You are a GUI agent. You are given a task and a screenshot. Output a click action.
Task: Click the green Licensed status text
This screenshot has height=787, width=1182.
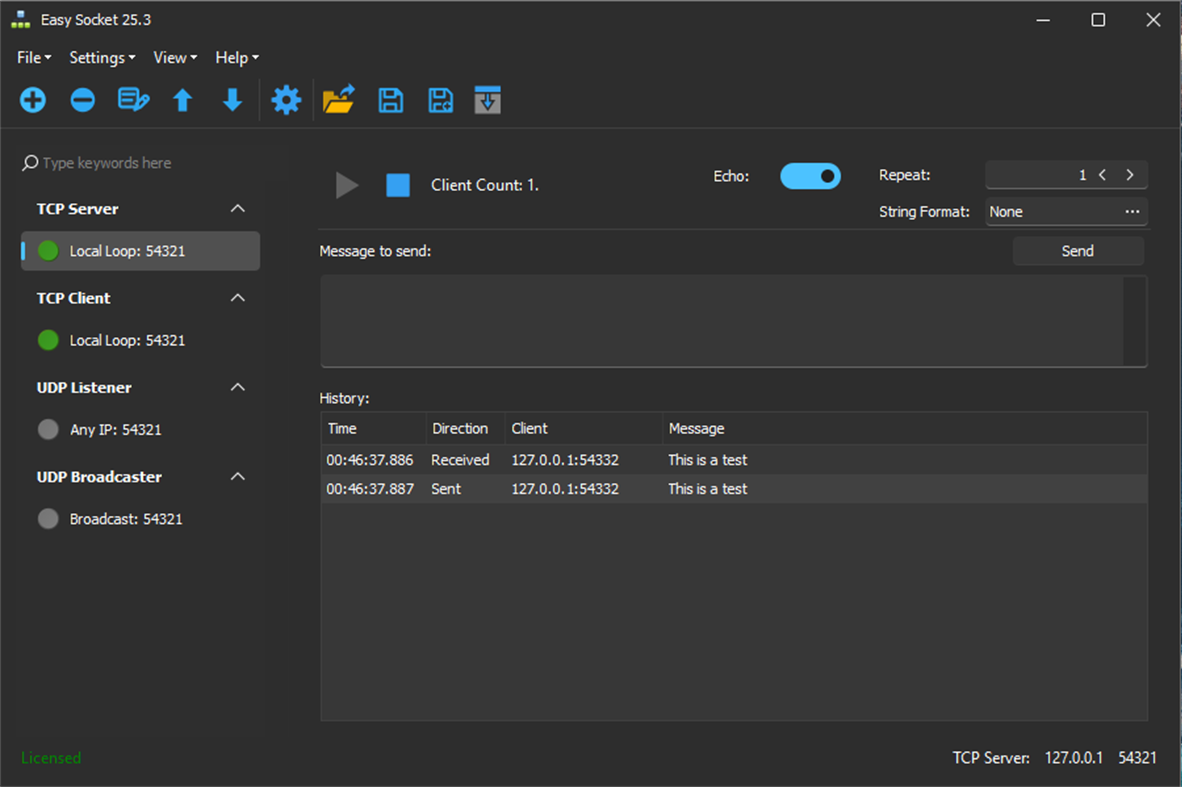[x=51, y=758]
